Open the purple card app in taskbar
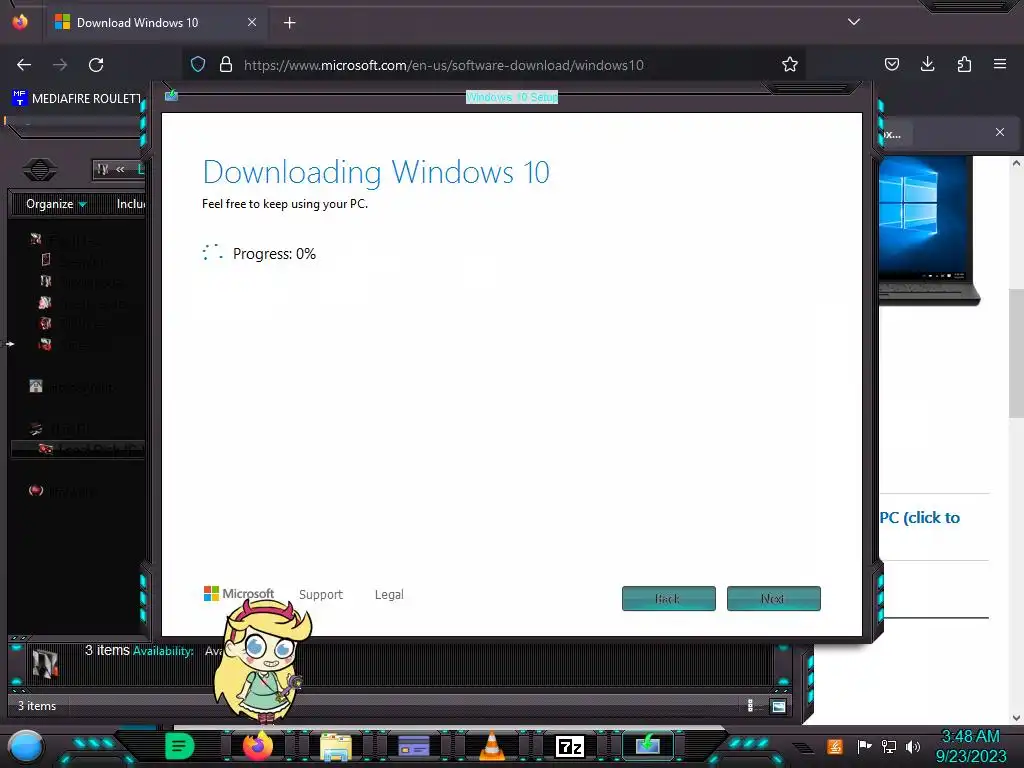The width and height of the screenshot is (1024, 768). tap(413, 746)
